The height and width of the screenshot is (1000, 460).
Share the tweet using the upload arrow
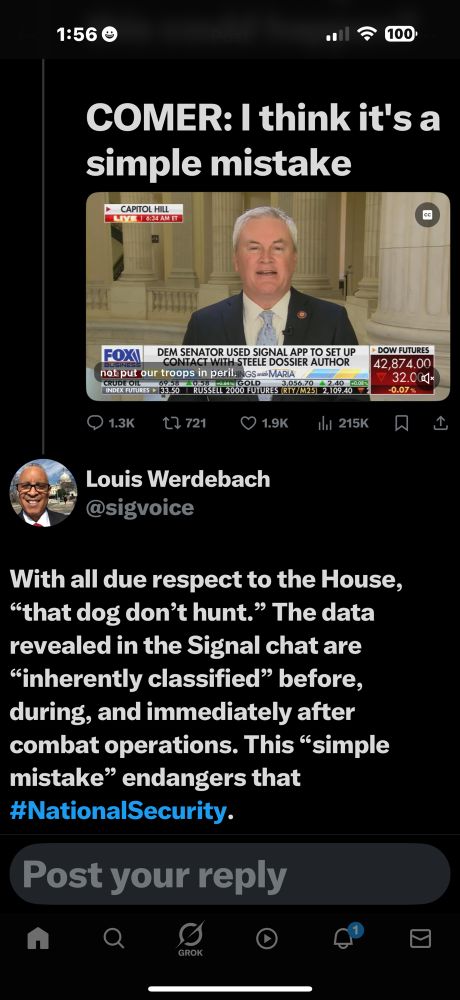pos(440,423)
